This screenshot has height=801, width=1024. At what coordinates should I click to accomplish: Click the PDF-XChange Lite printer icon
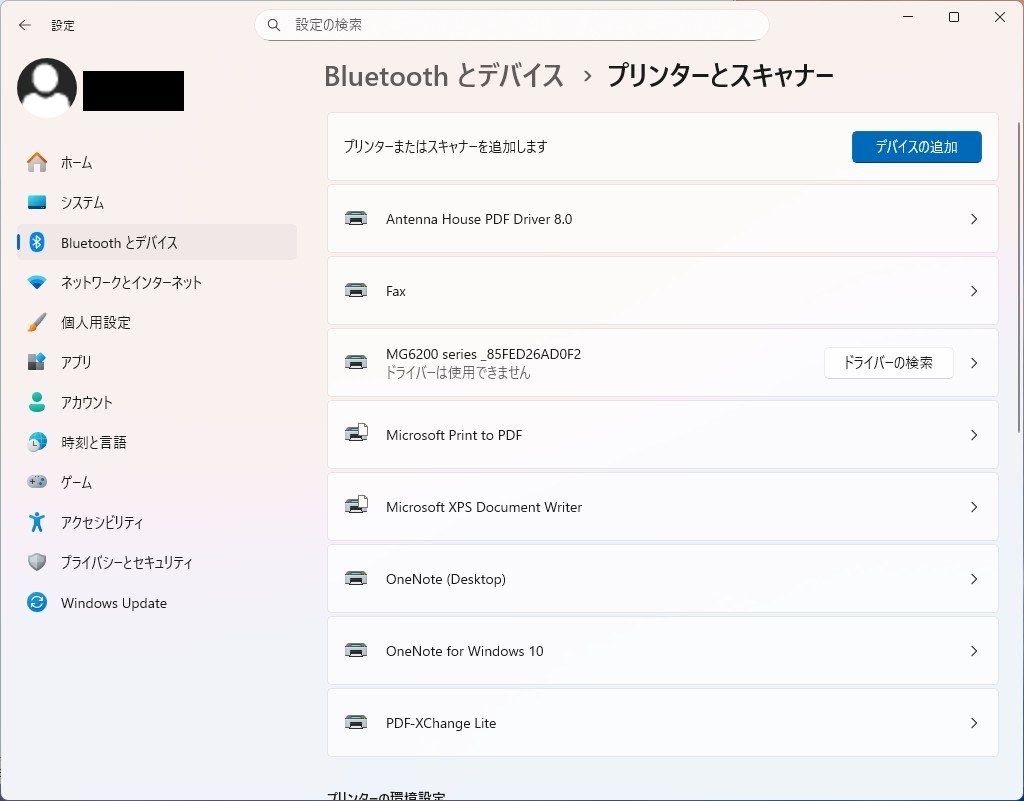pyautogui.click(x=356, y=722)
